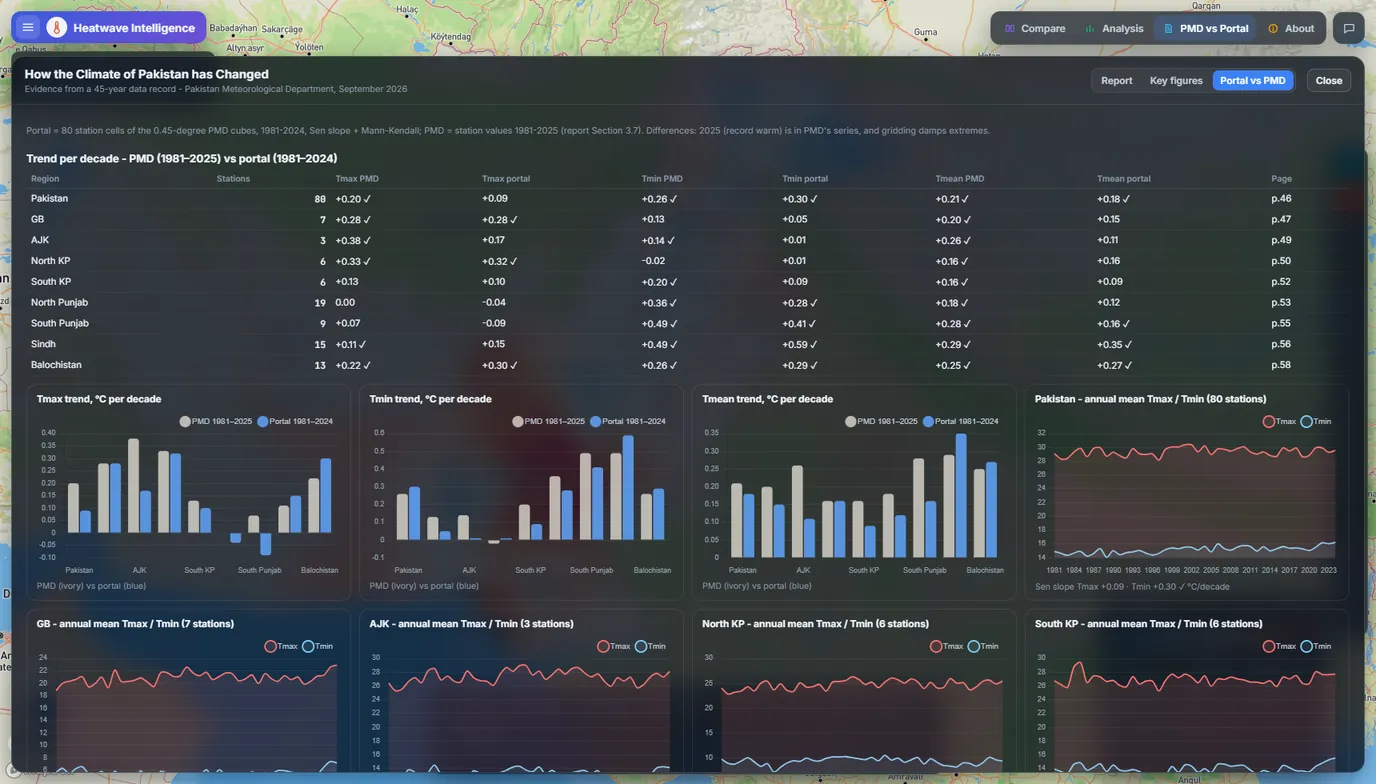Click the Region column header

[x=45, y=179]
